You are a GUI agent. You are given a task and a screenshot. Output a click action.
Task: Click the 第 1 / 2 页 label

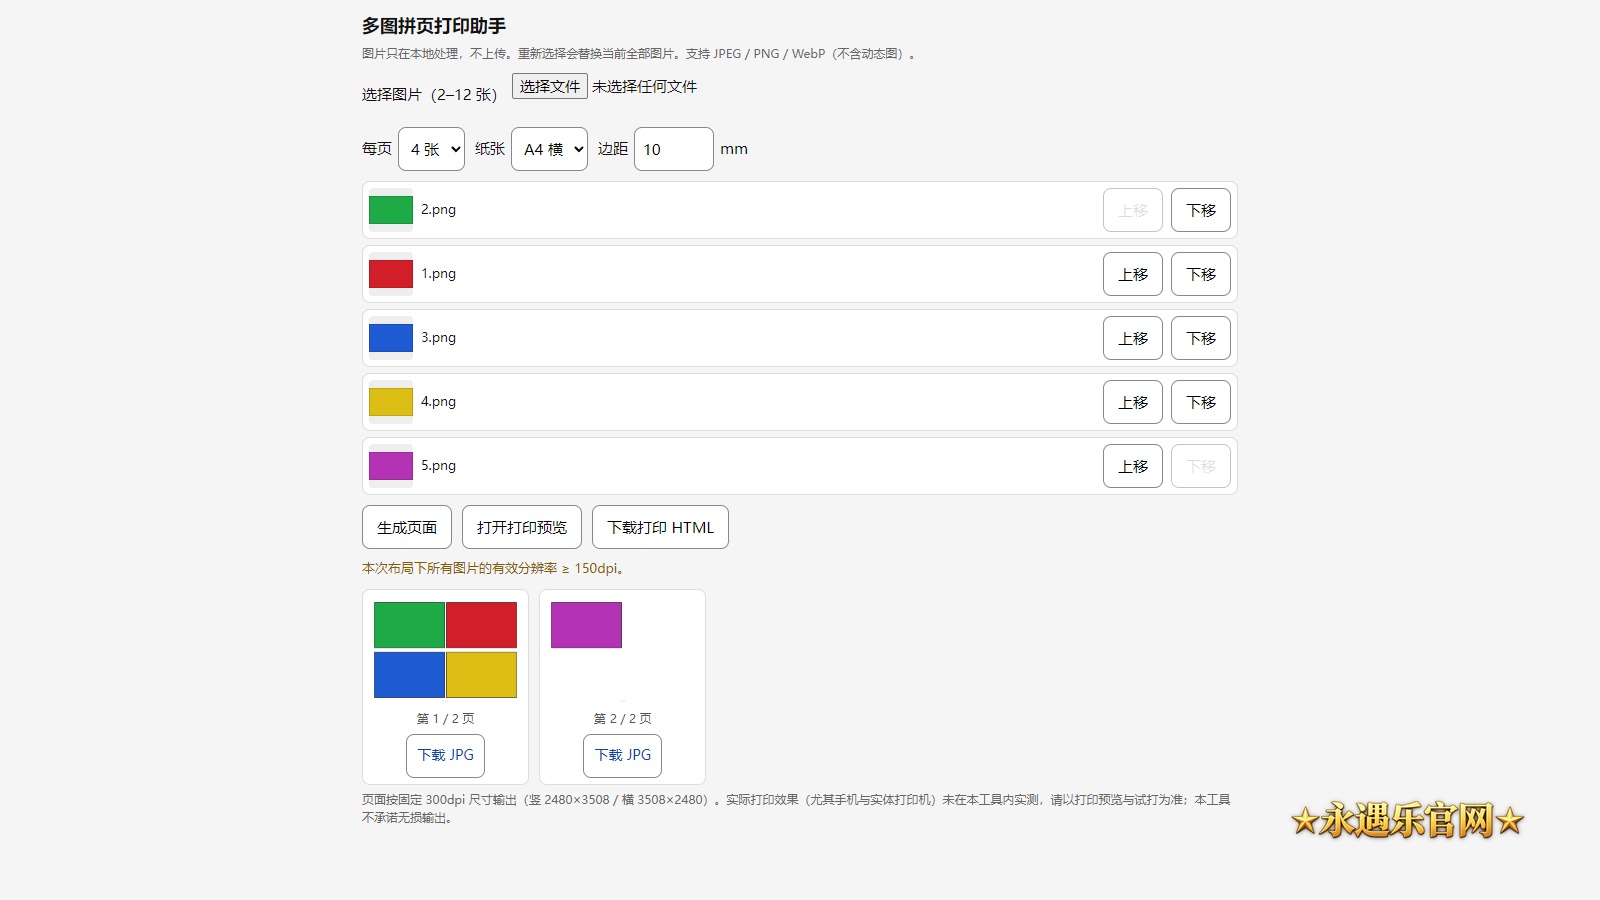[445, 718]
